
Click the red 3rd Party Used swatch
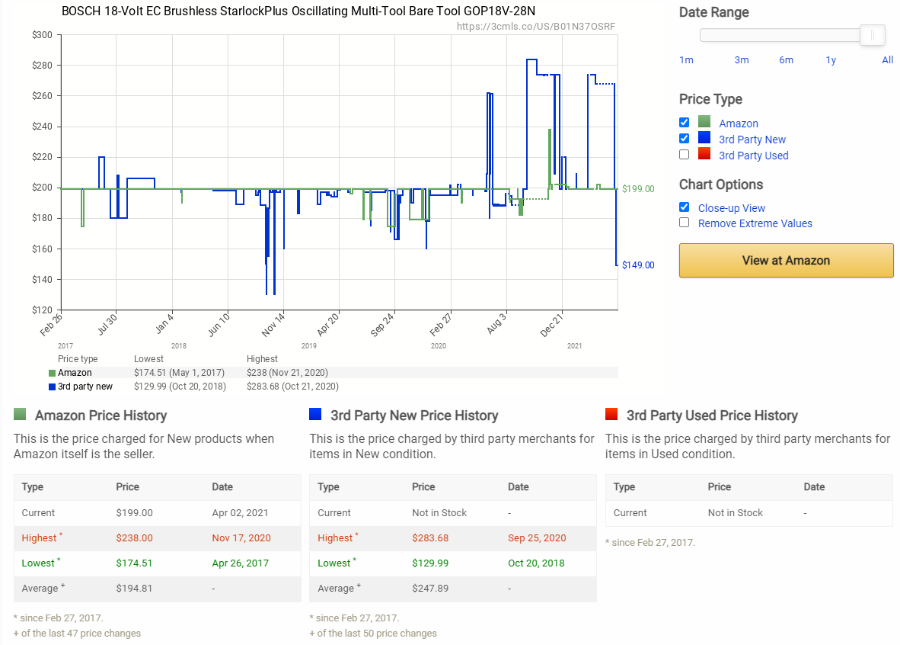tap(704, 154)
